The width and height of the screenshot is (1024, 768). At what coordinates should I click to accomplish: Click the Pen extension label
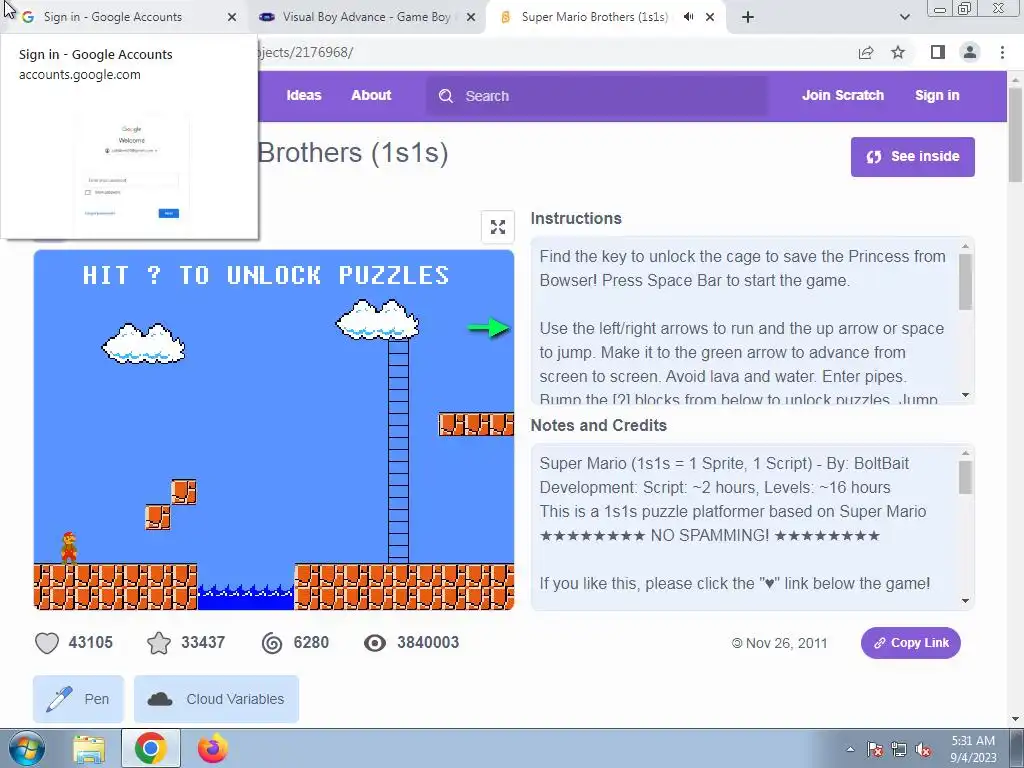97,699
